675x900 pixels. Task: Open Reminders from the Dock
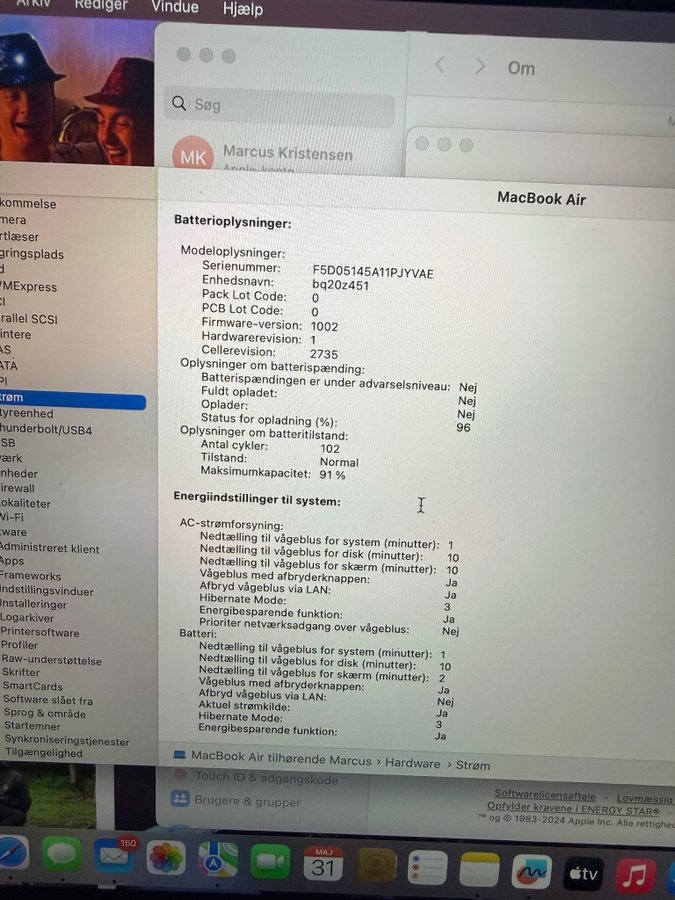click(428, 867)
